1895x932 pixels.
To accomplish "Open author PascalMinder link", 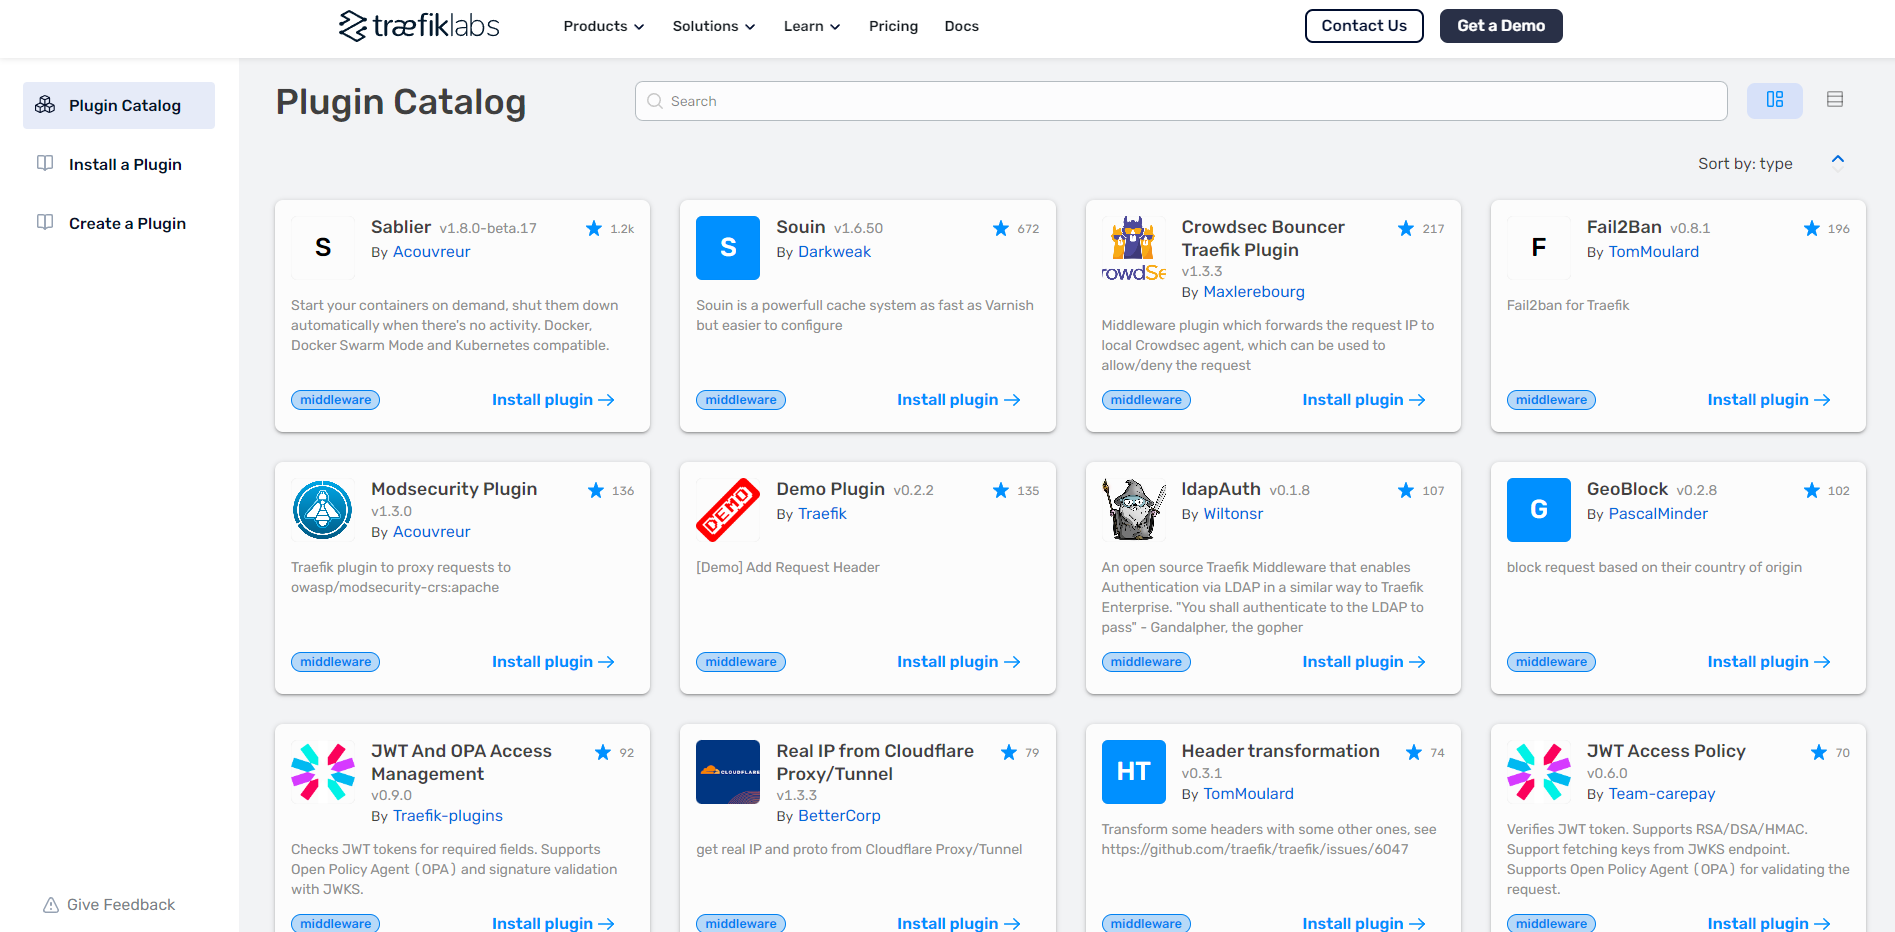I will [x=1658, y=514].
